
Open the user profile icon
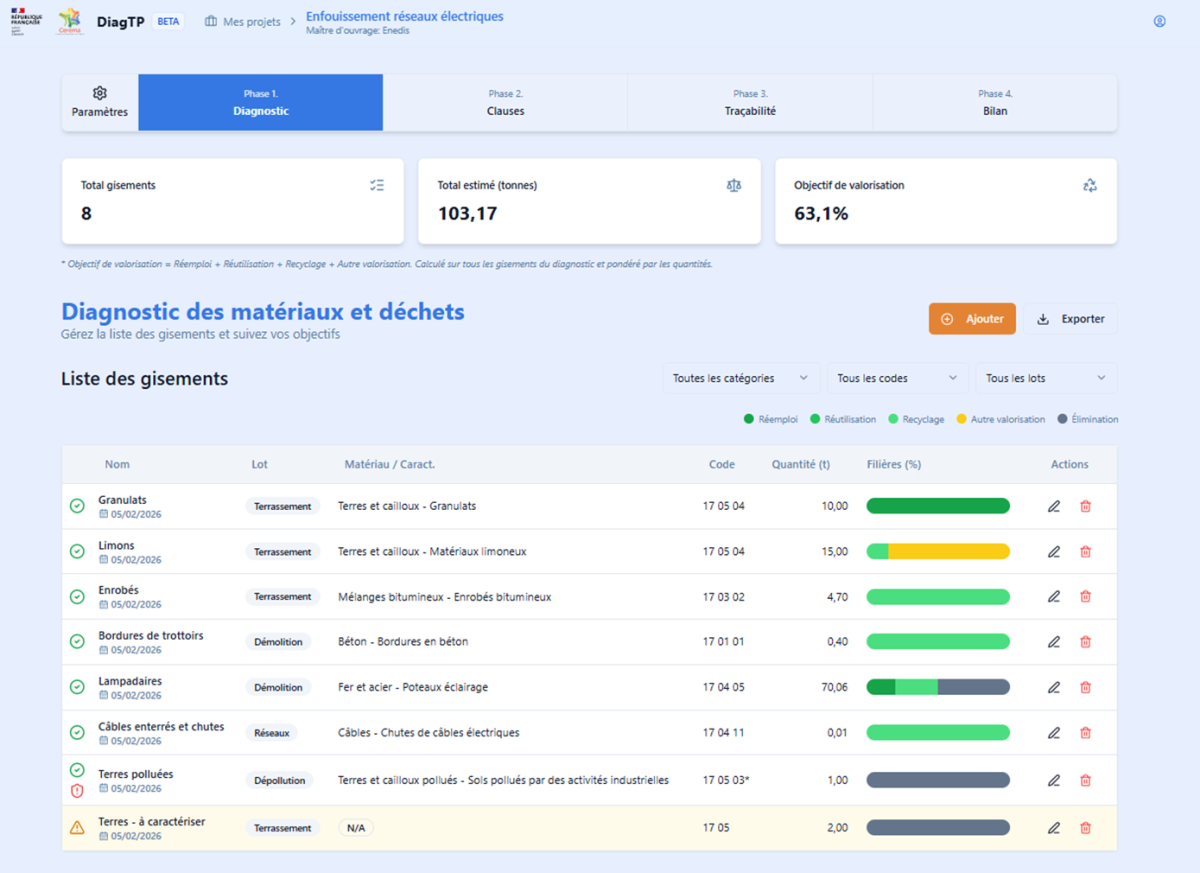point(1159,21)
